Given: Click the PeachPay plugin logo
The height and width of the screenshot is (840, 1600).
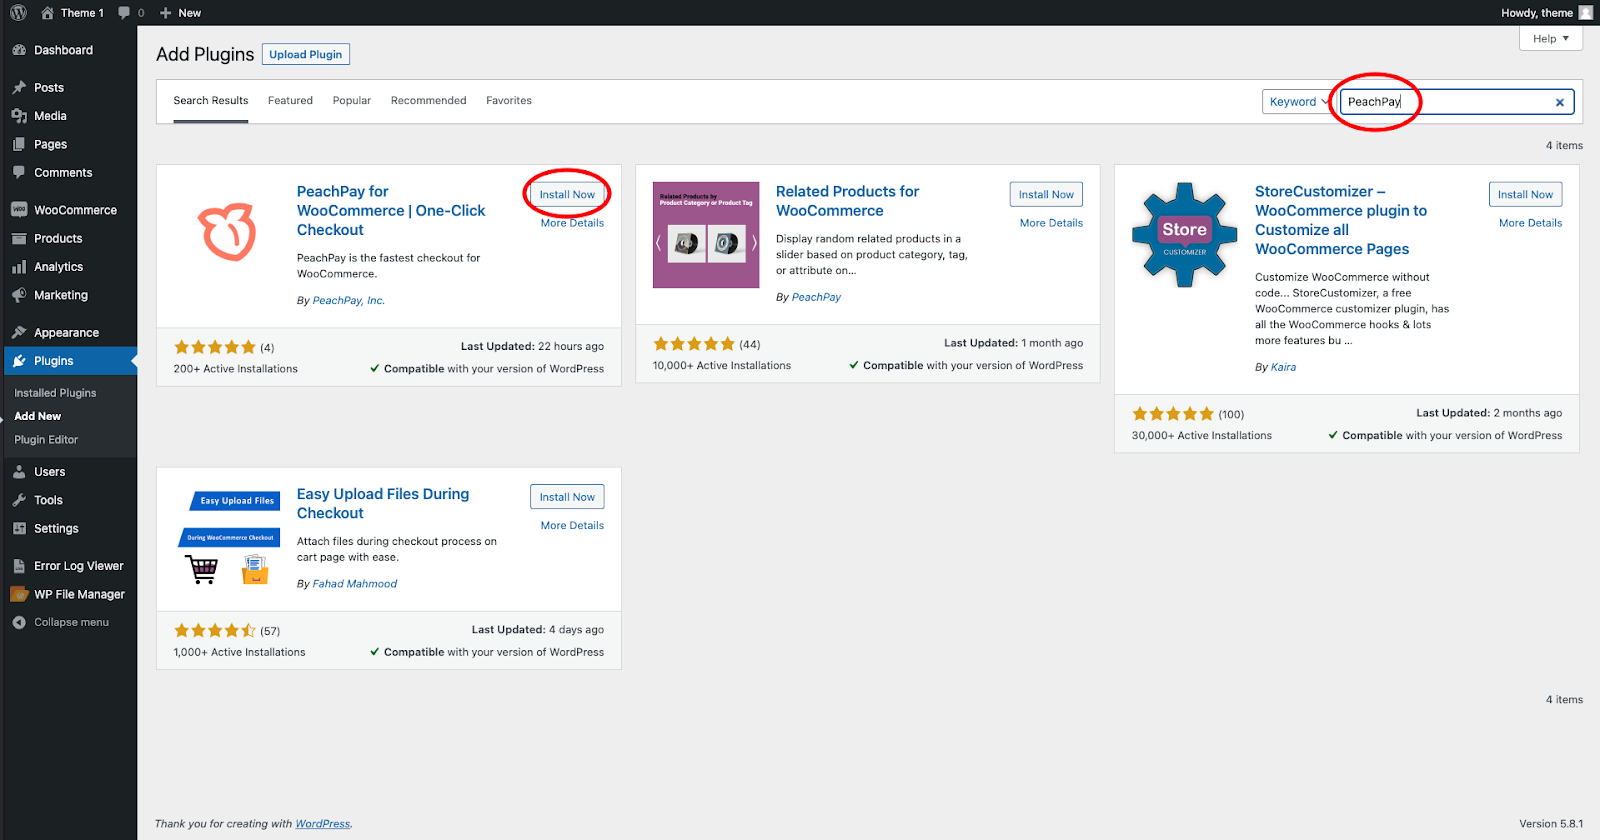Looking at the screenshot, I should pos(227,231).
